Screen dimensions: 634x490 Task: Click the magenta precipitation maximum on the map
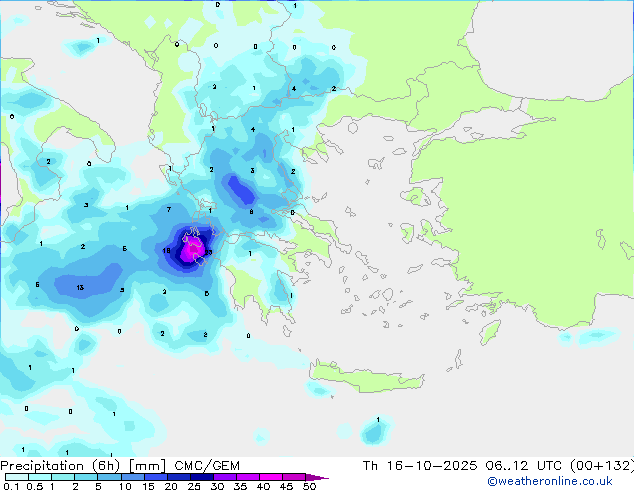[192, 249]
